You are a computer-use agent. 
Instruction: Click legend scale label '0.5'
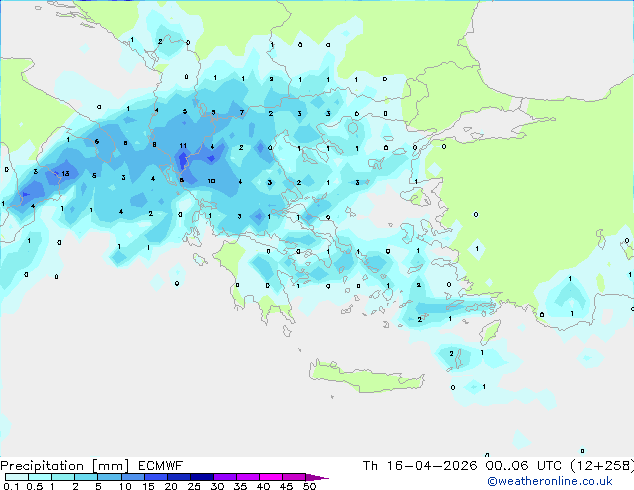pos(35,486)
